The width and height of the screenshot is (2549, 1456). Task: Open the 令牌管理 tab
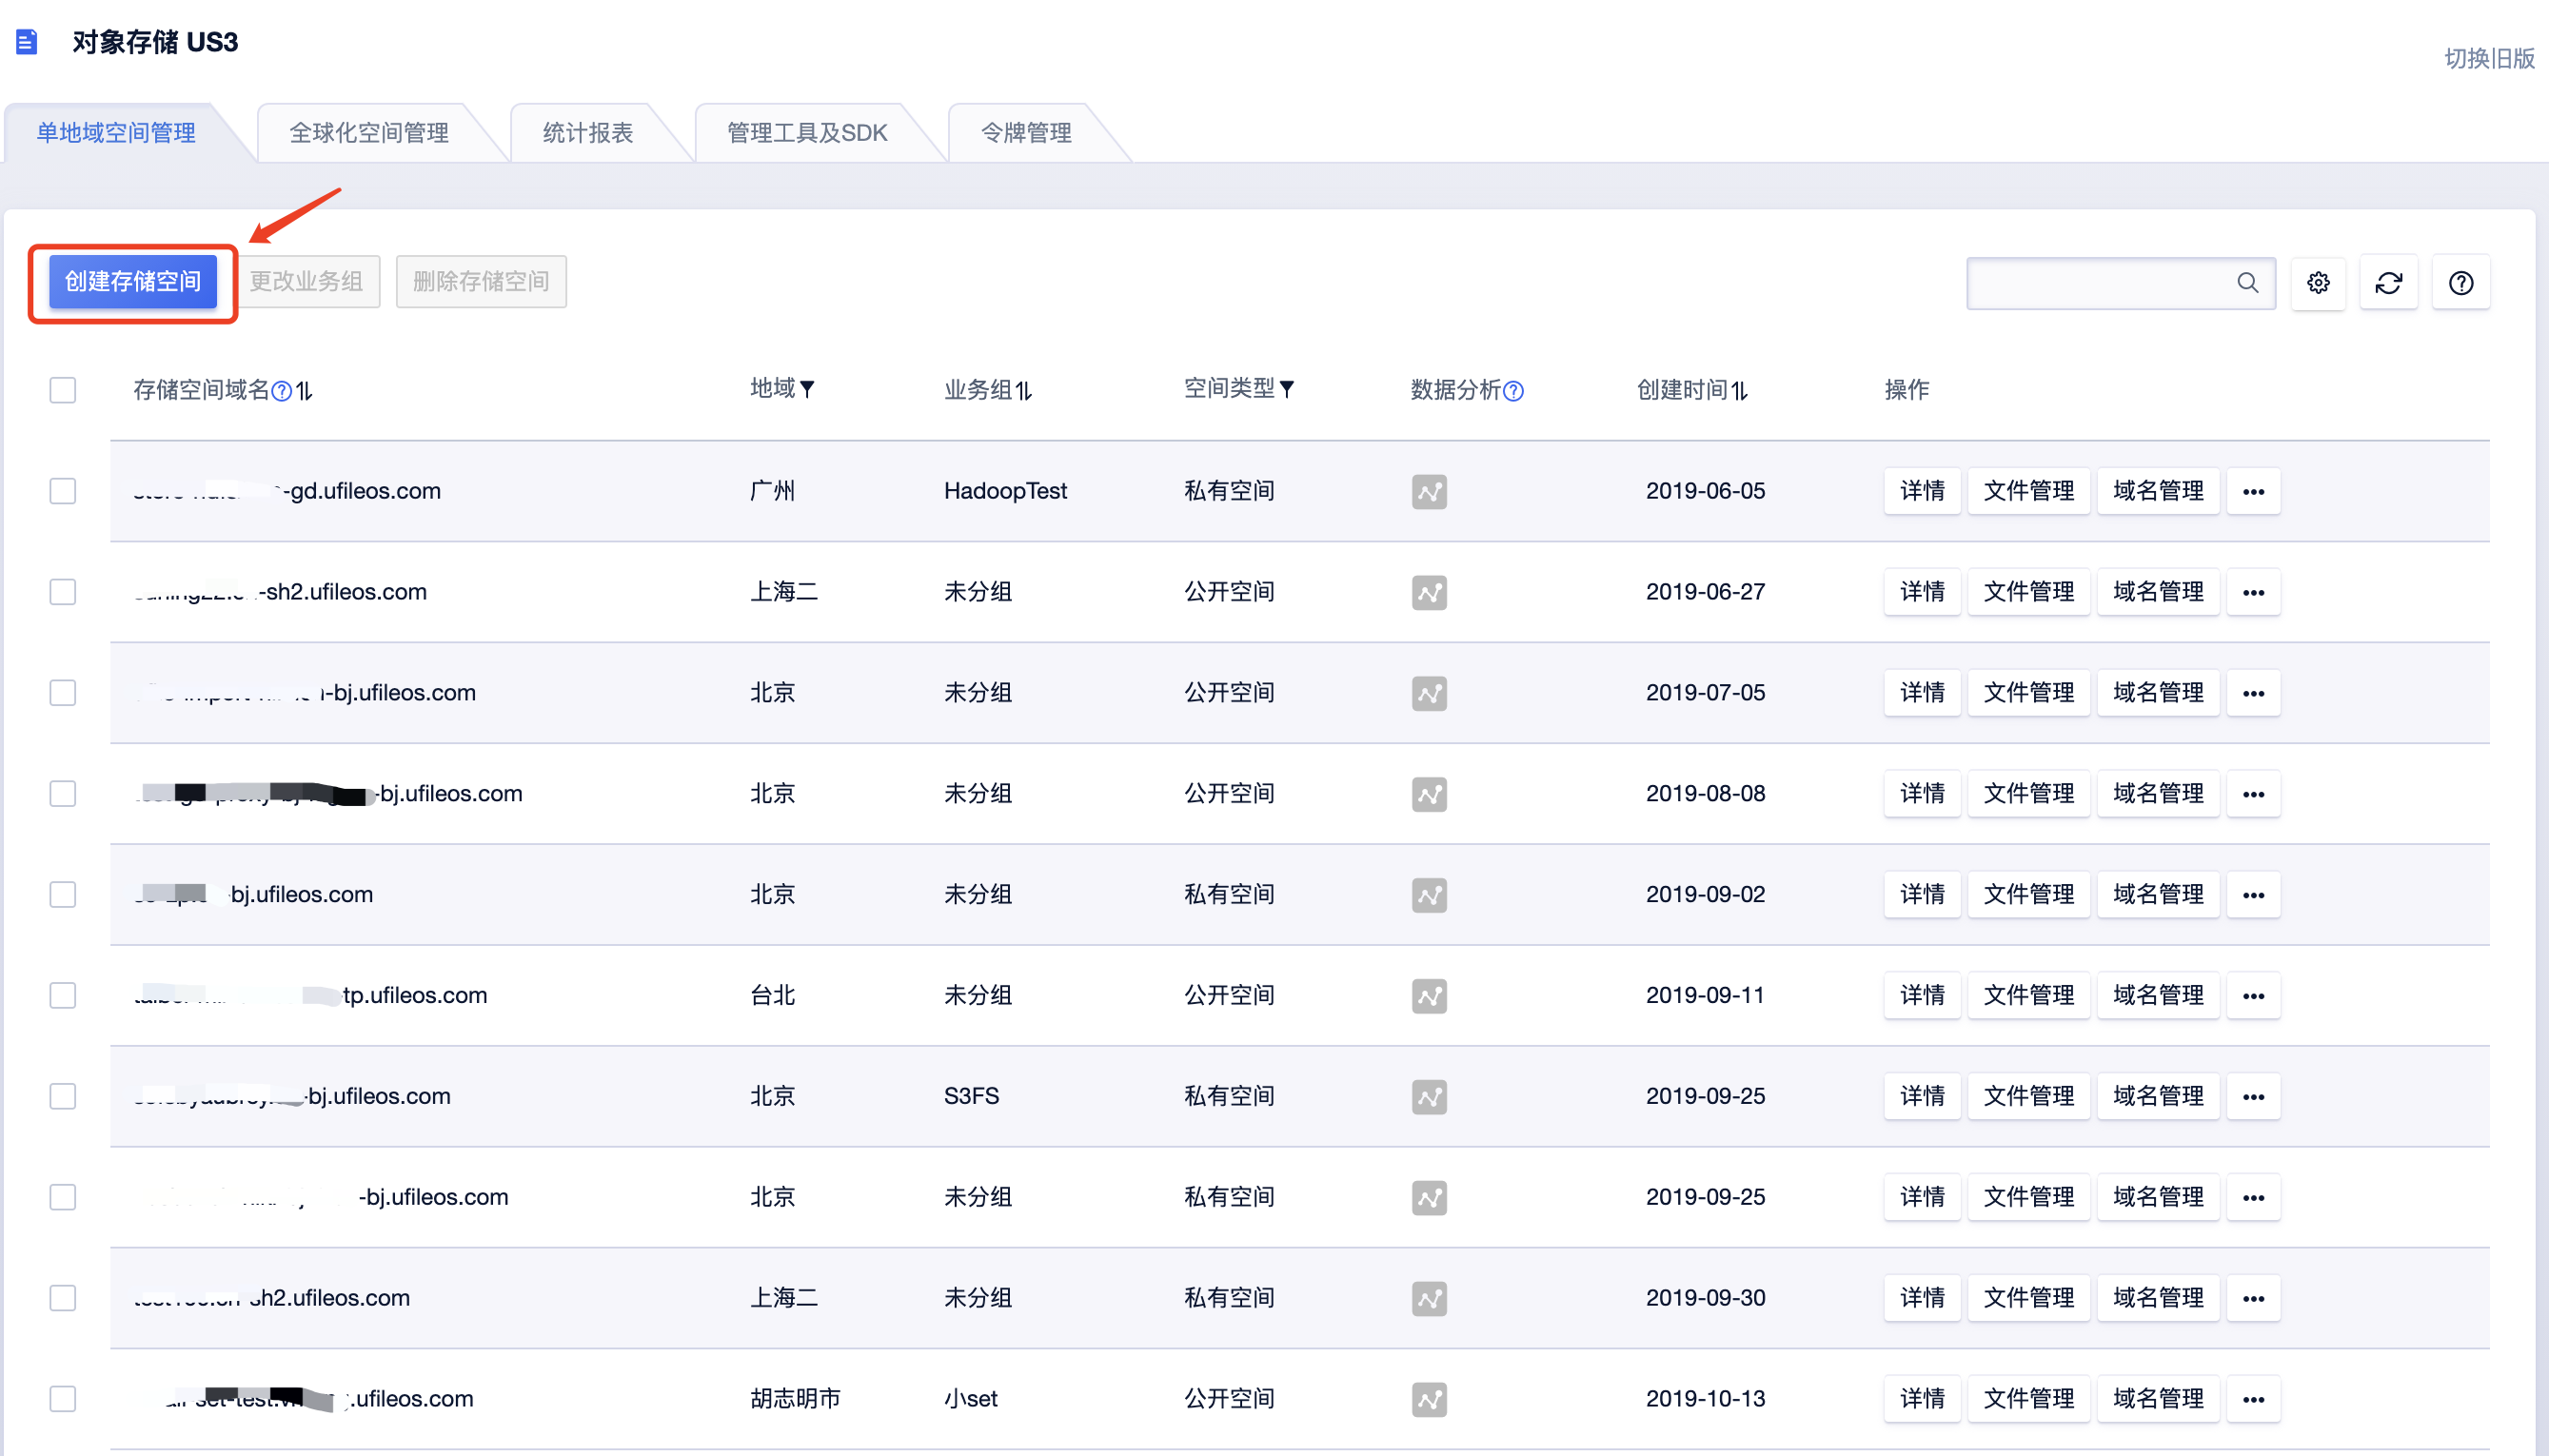tap(1026, 133)
